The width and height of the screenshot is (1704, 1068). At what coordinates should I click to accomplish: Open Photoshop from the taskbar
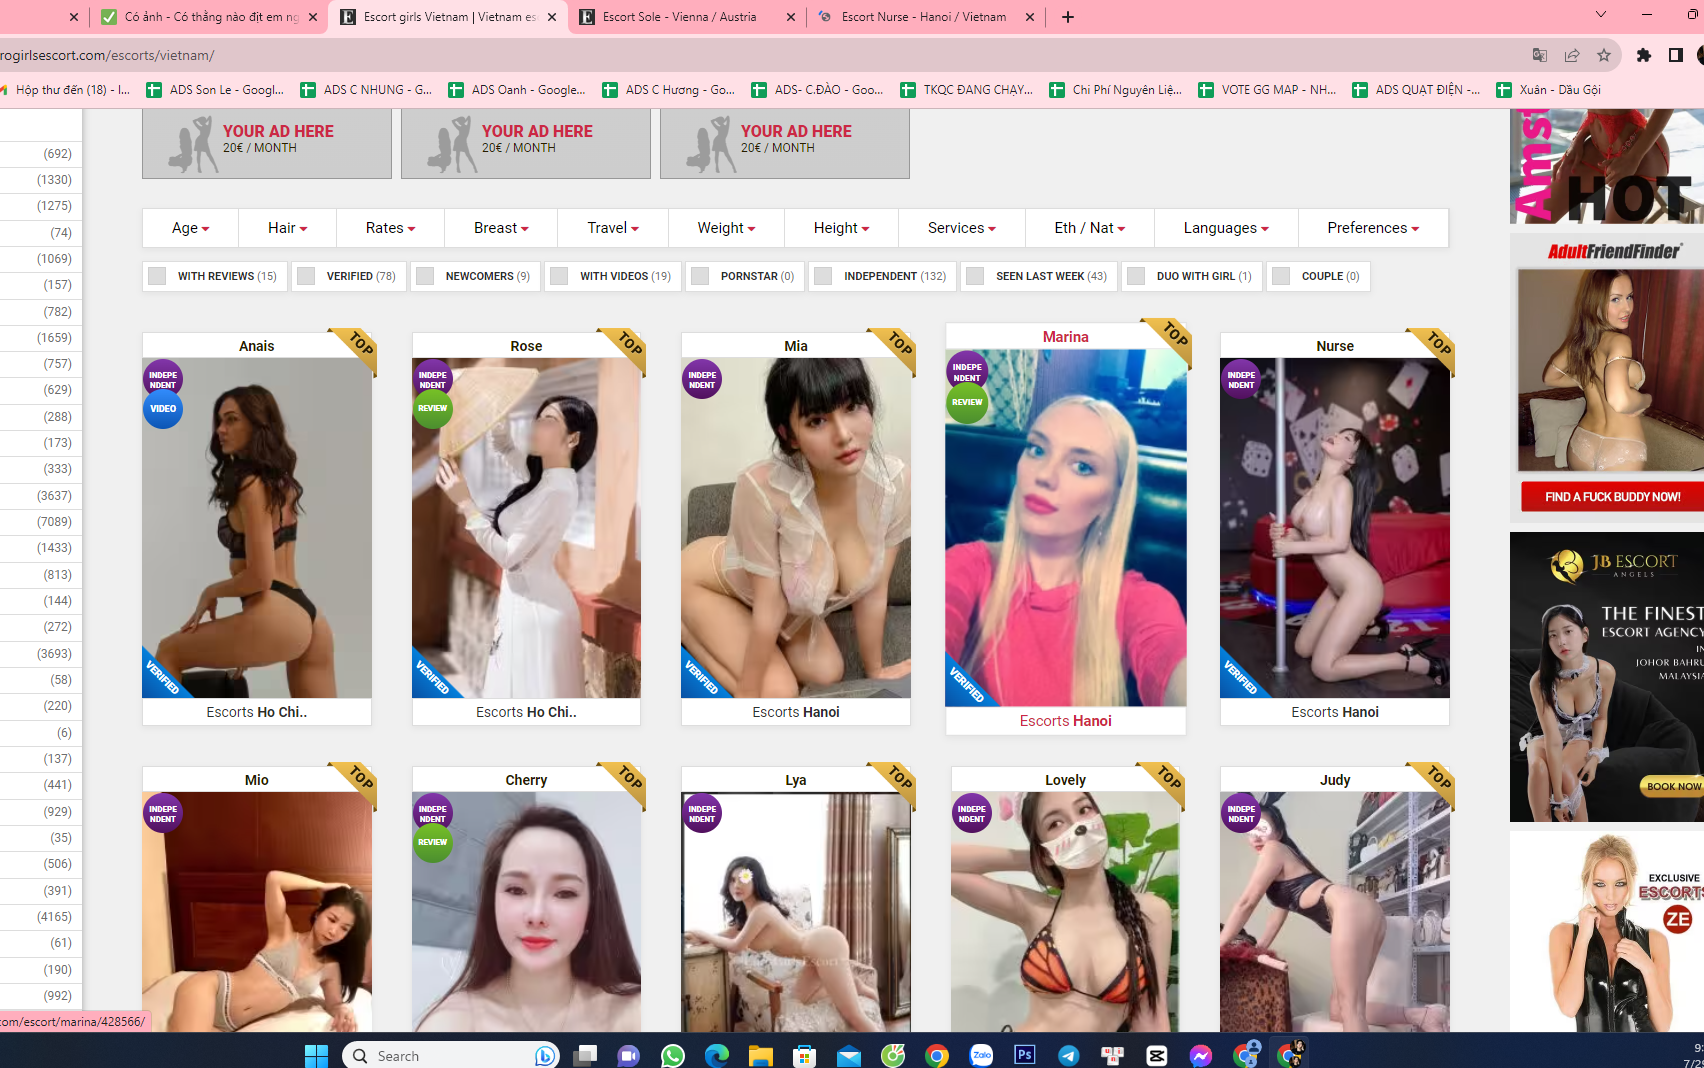click(1025, 1055)
